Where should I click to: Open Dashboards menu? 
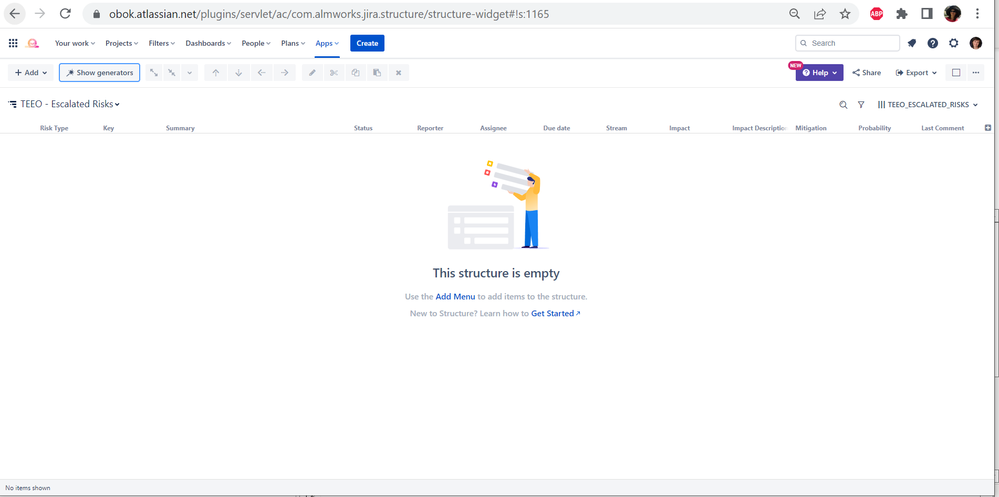pyautogui.click(x=208, y=43)
